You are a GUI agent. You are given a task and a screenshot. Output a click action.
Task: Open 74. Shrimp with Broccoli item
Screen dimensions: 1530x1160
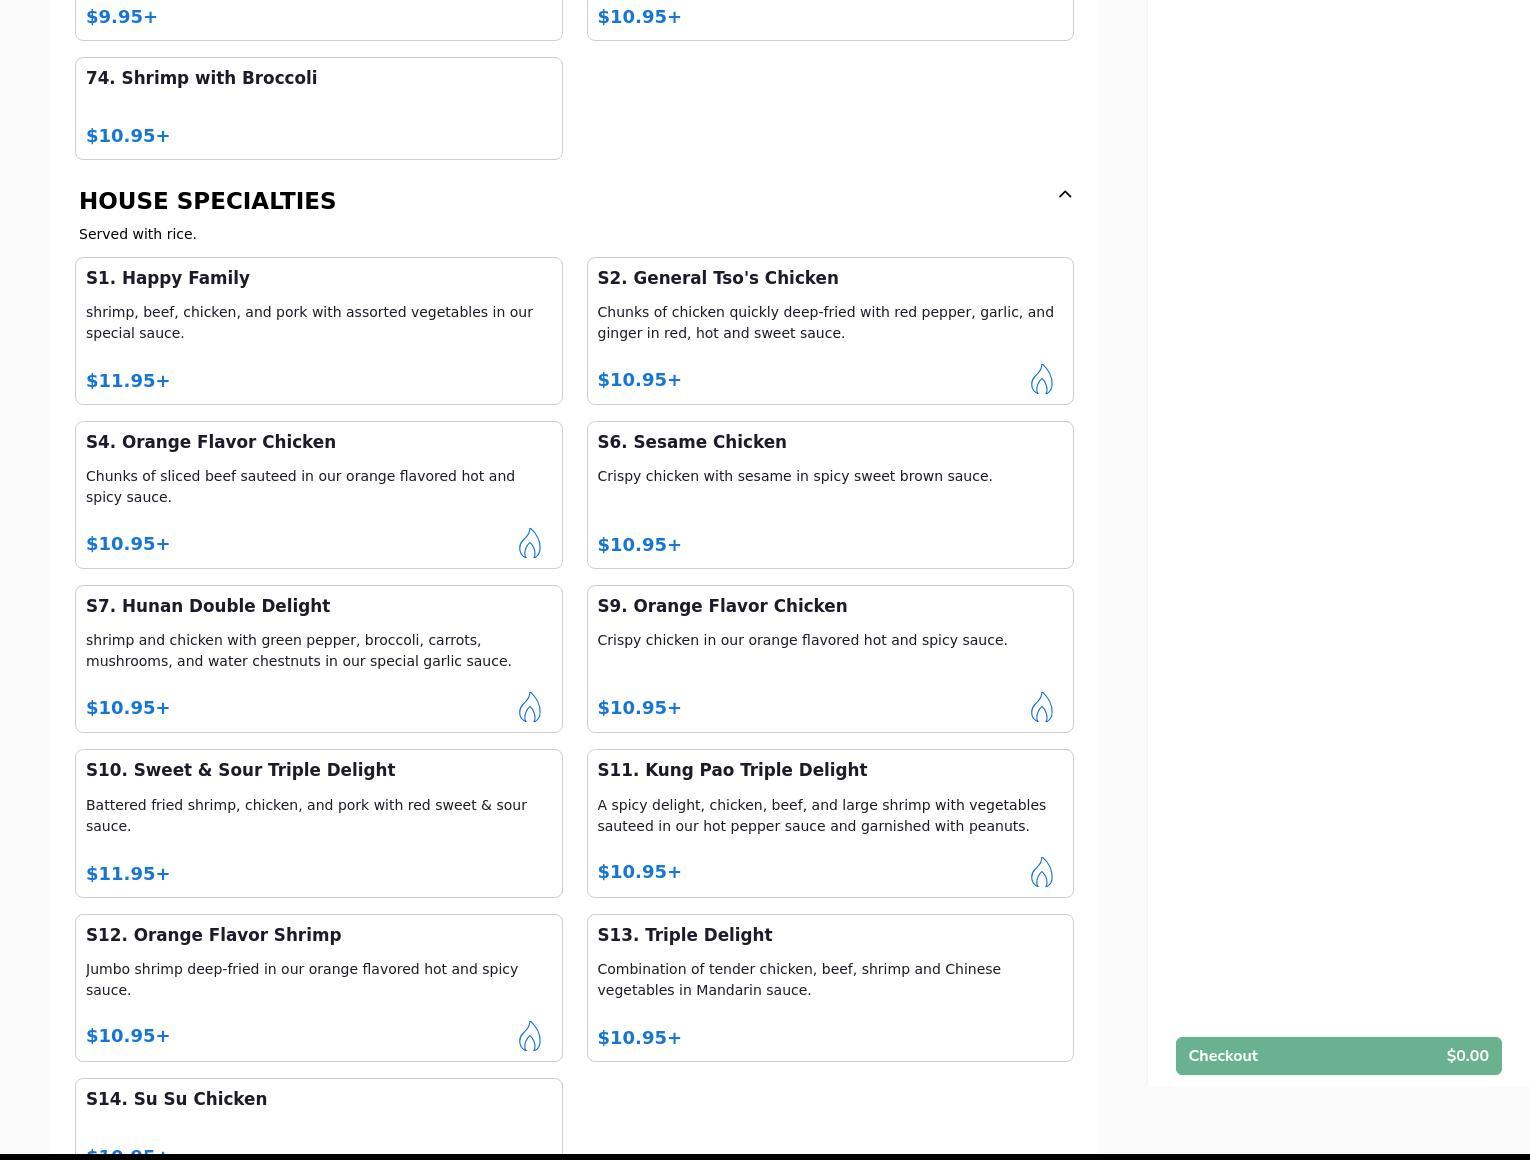tap(201, 78)
